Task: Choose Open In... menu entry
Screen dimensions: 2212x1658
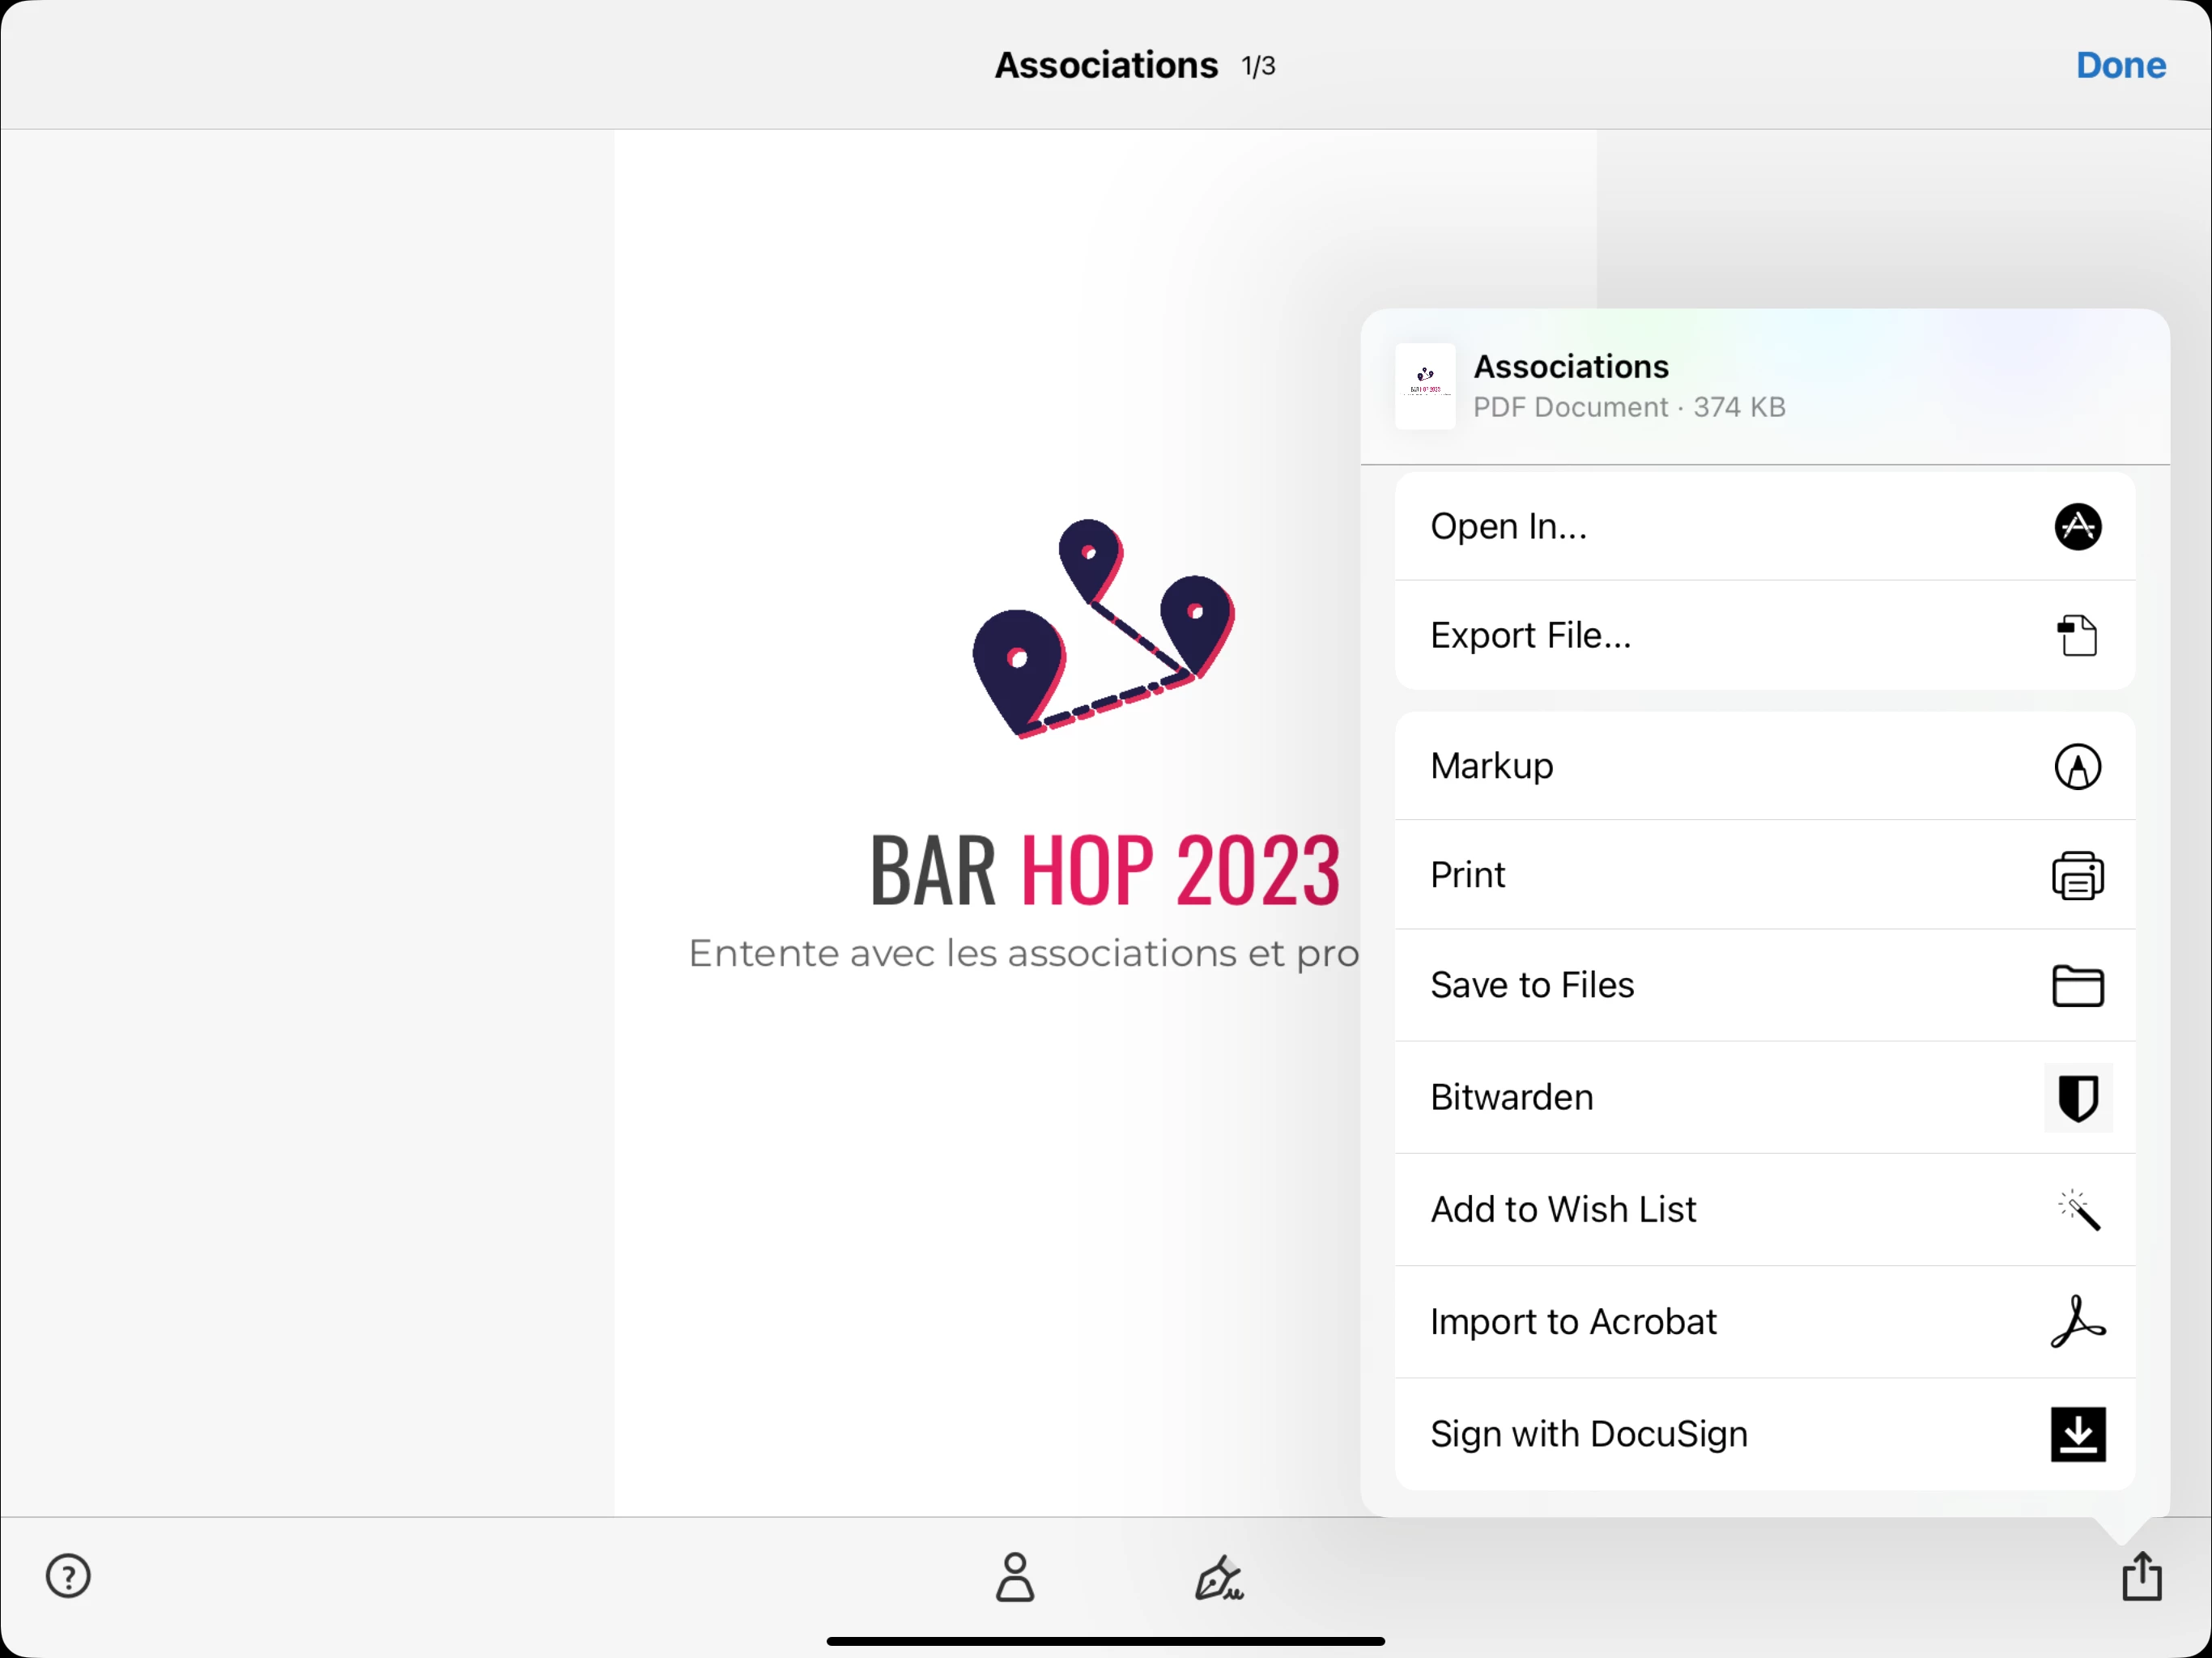Action: [1508, 527]
